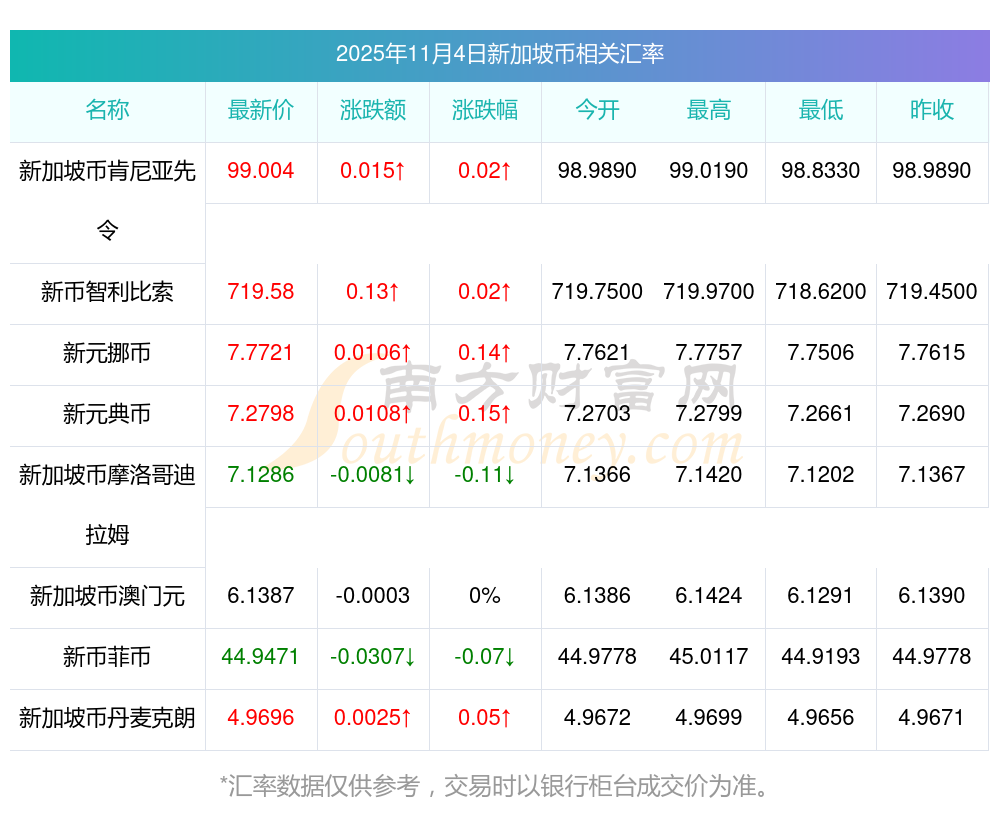Image resolution: width=1000 pixels, height=817 pixels.
Task: Click the high value 45.0117
Action: pos(709,656)
